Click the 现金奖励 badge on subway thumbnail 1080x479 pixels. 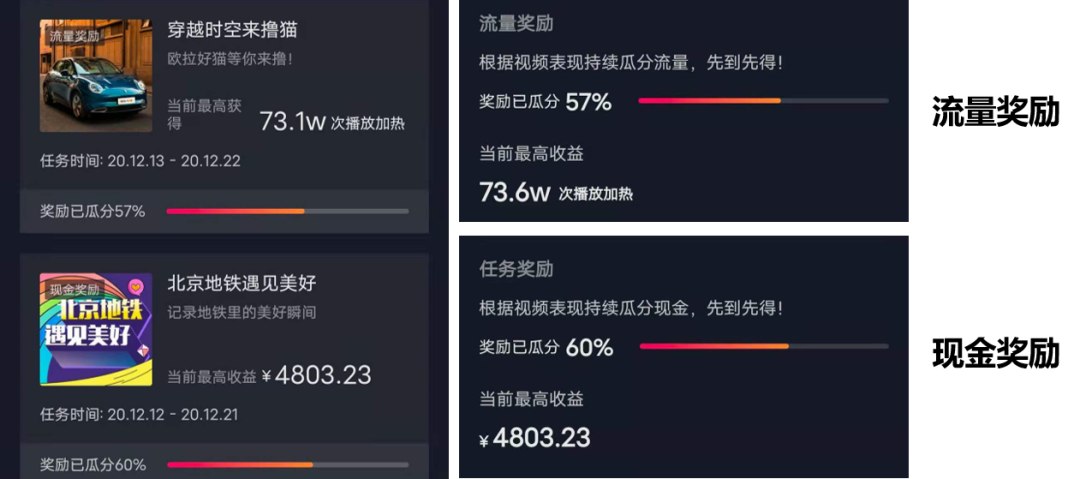click(74, 289)
